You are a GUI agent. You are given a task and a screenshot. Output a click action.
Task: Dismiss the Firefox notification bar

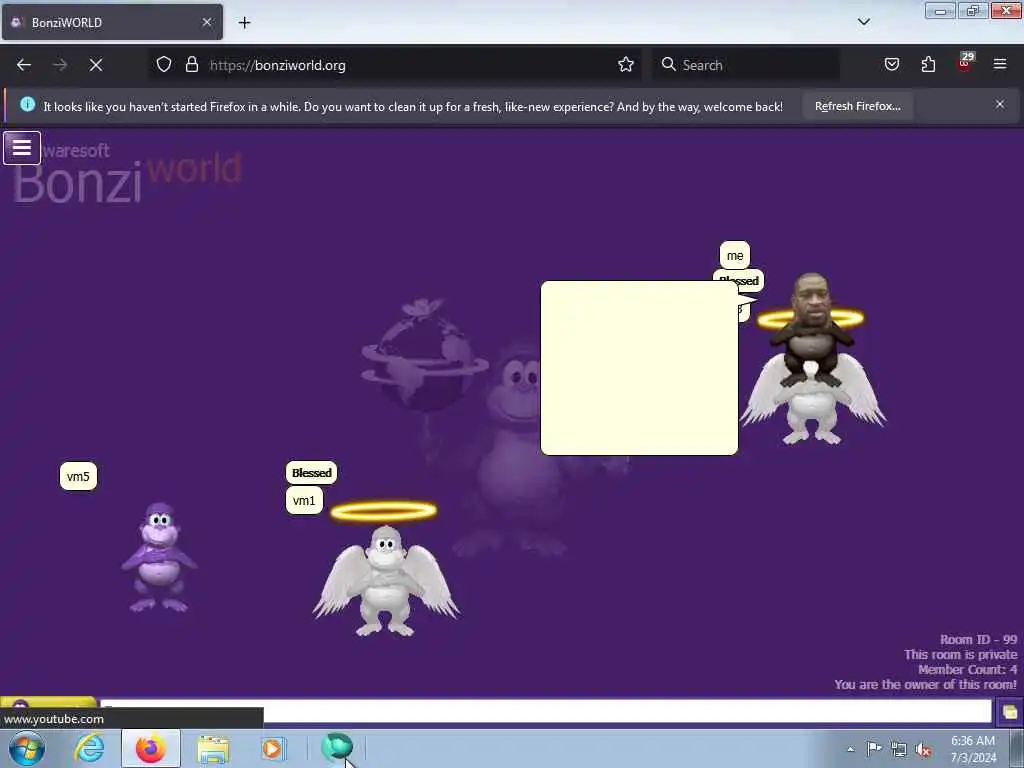click(x=1000, y=104)
